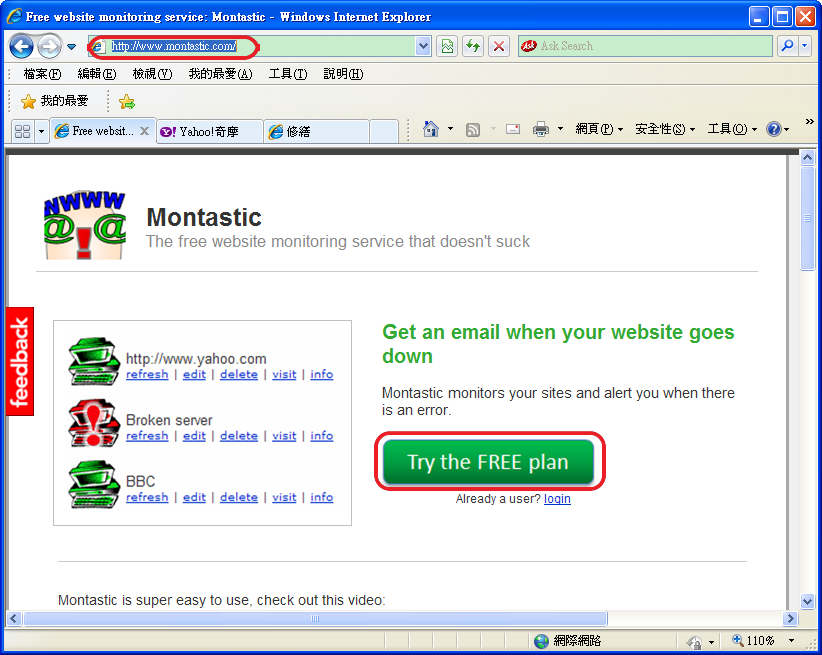Click the blue Help question mark icon
Image resolution: width=822 pixels, height=655 pixels.
[x=774, y=129]
